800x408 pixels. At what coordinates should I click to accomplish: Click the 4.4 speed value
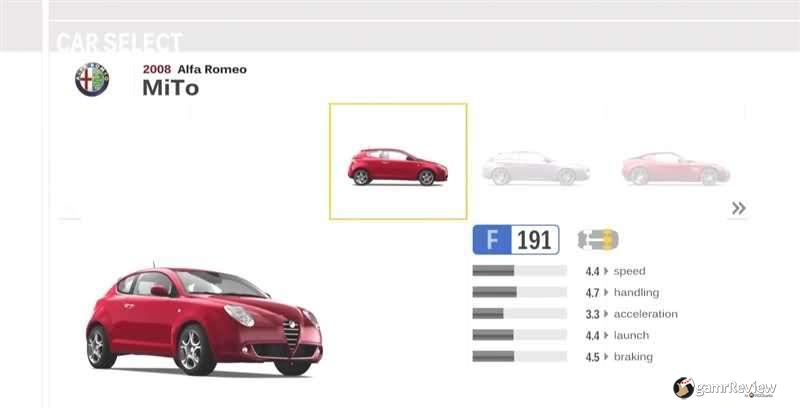592,271
